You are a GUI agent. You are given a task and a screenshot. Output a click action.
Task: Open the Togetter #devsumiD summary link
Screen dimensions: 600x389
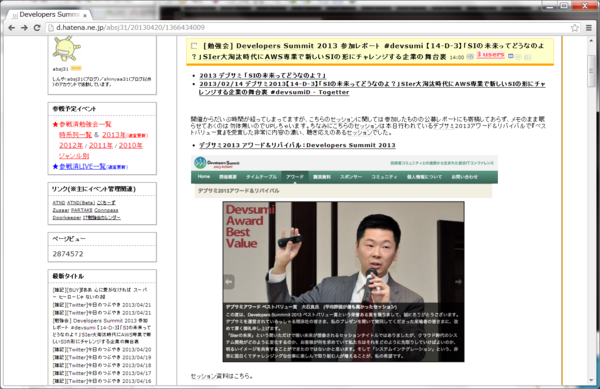tap(372, 88)
